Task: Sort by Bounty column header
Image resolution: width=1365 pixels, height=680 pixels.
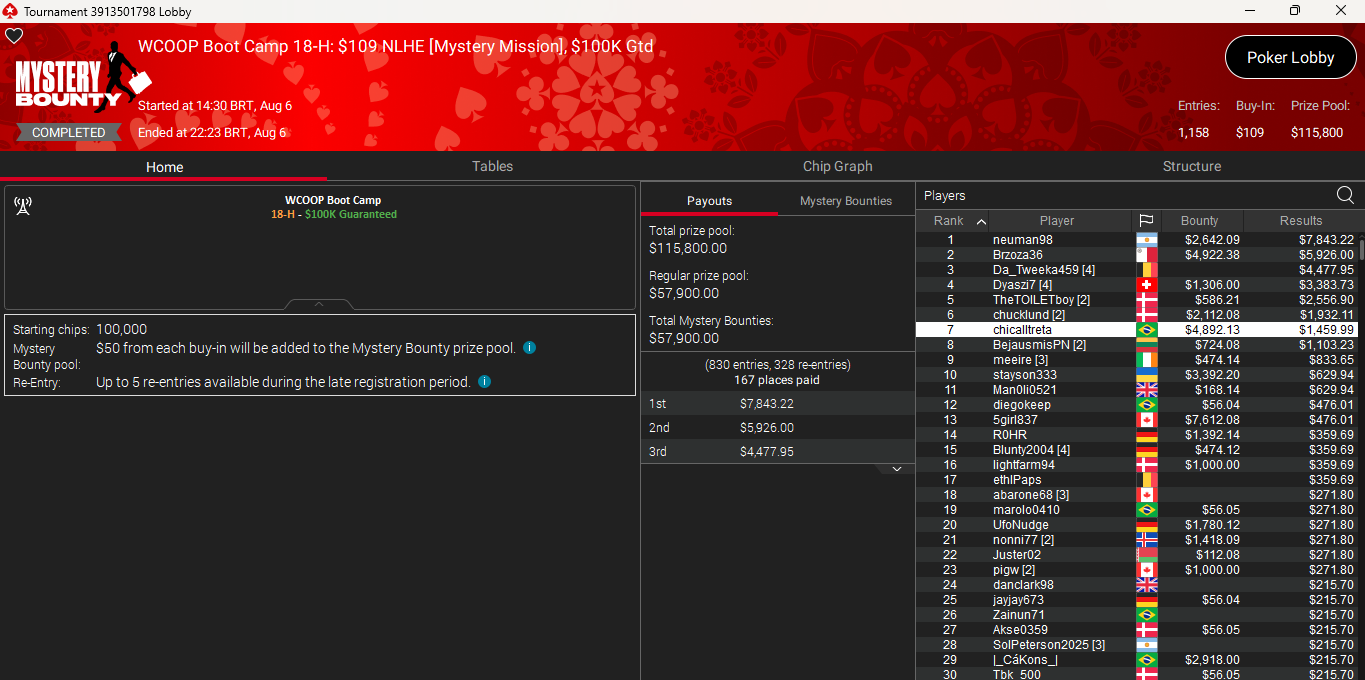Action: click(1200, 221)
